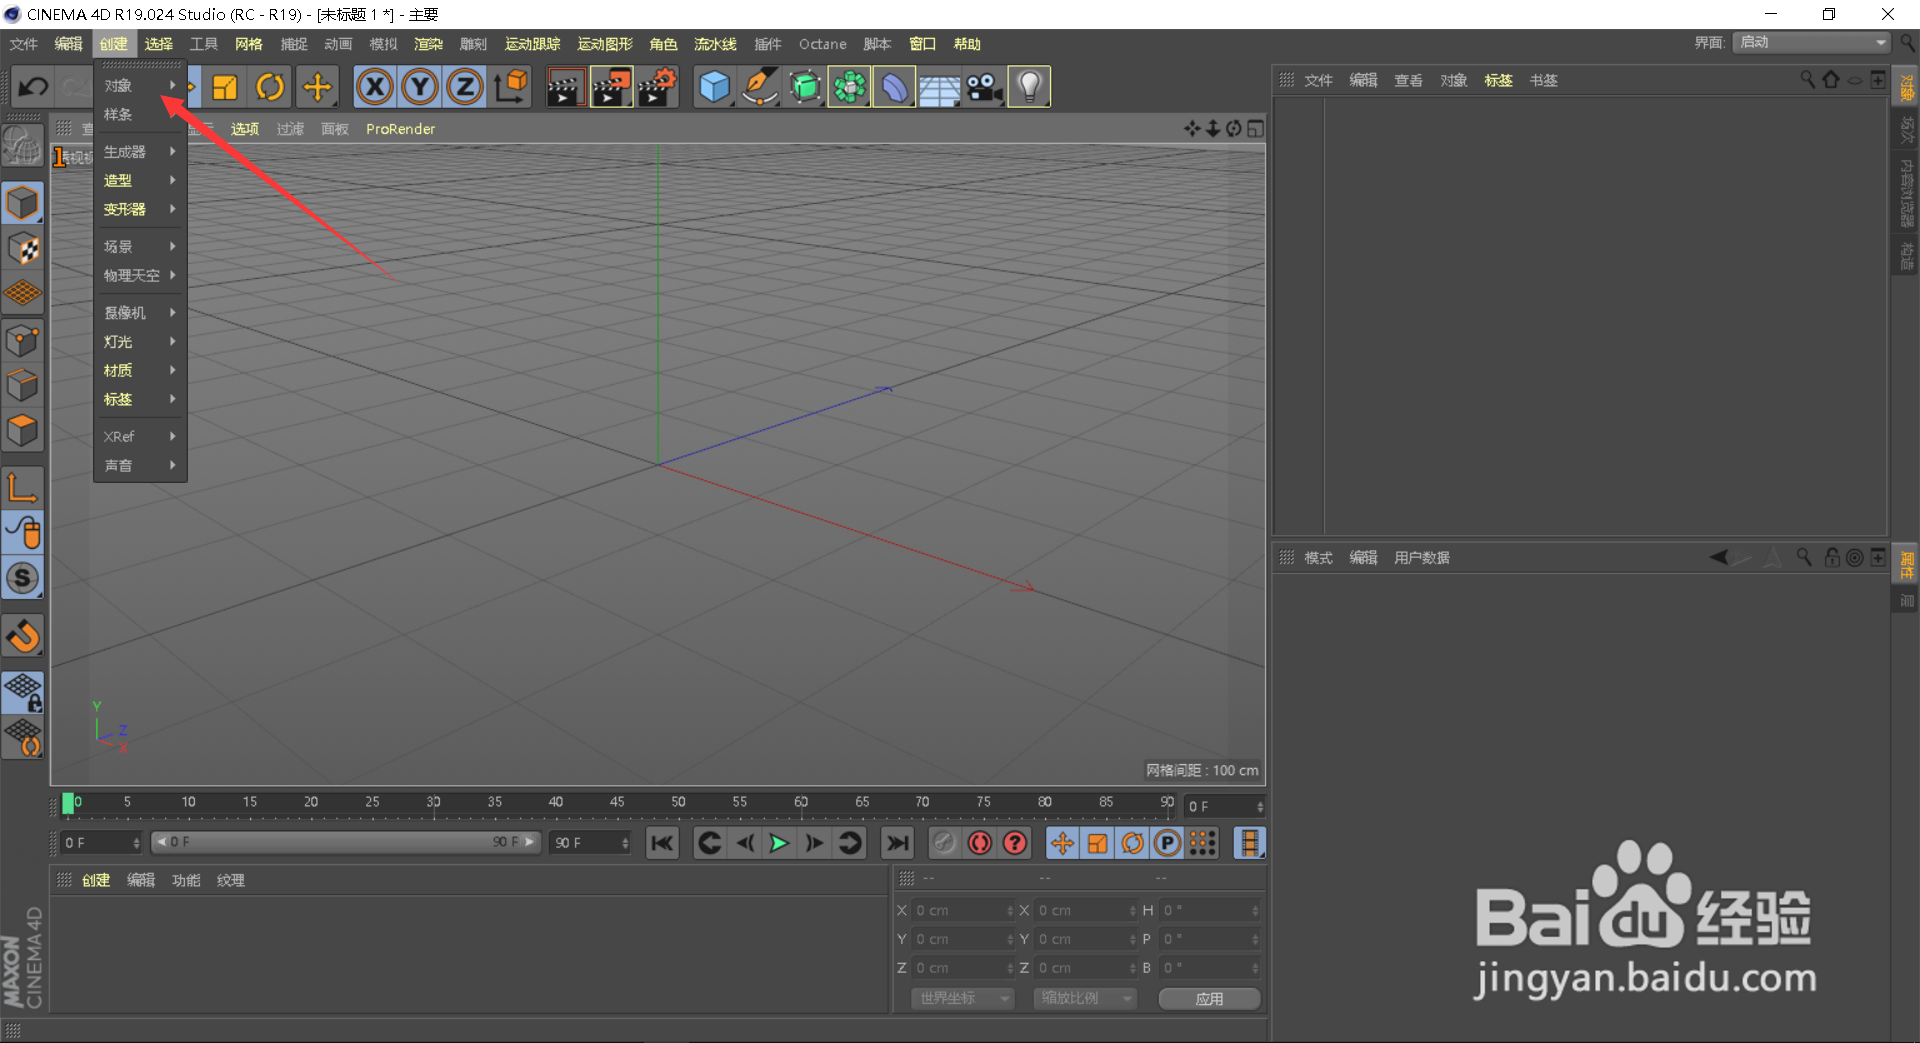Toggle the X axis lock
Screen dimensions: 1920x1043
click(375, 87)
